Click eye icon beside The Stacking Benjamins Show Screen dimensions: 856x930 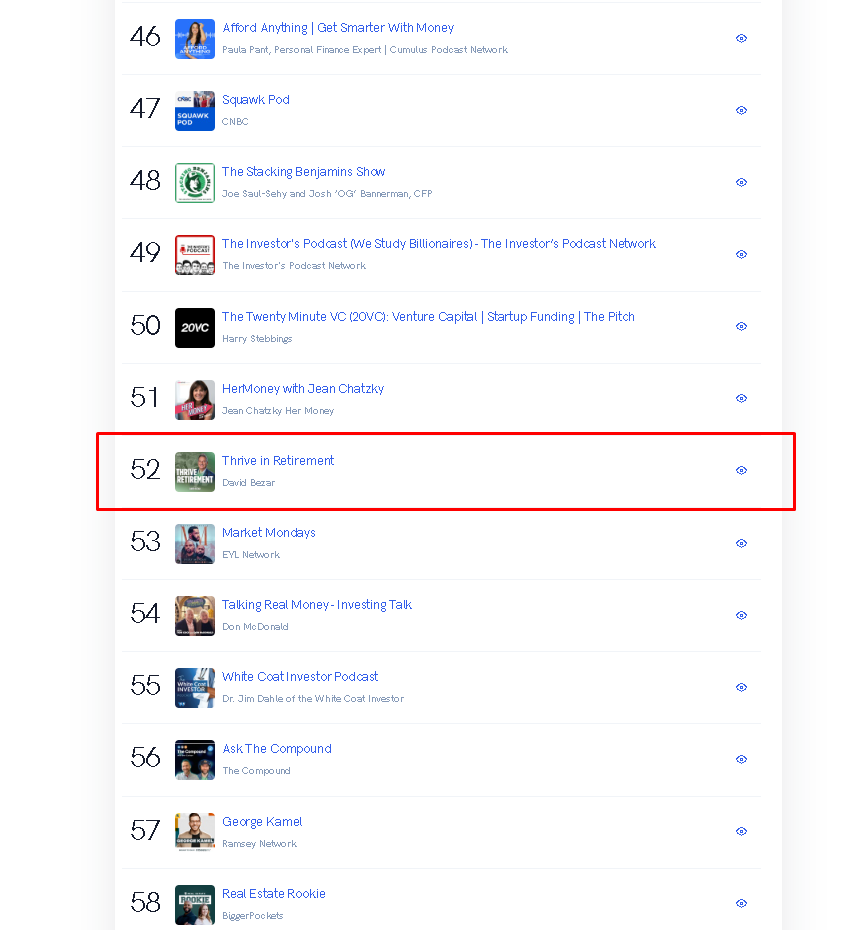(741, 182)
